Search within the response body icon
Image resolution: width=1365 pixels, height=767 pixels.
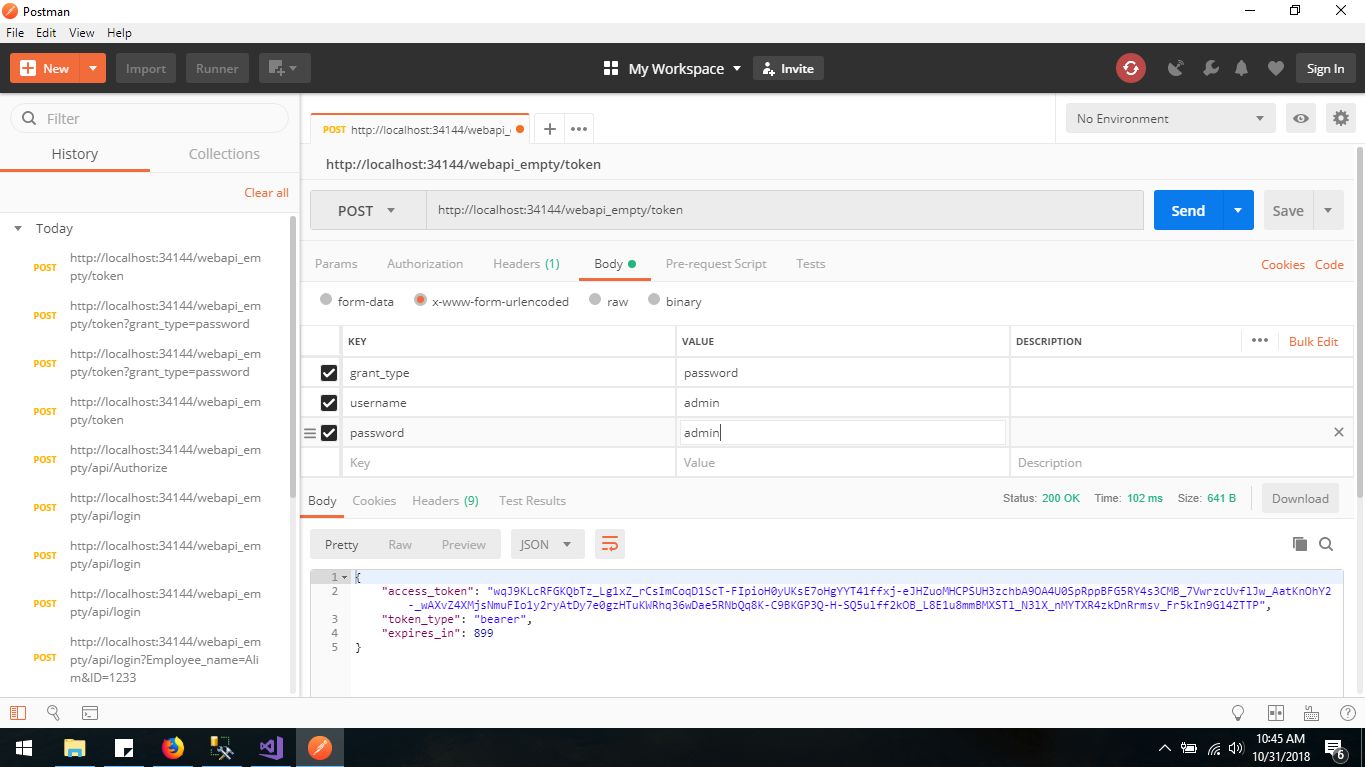click(1326, 544)
